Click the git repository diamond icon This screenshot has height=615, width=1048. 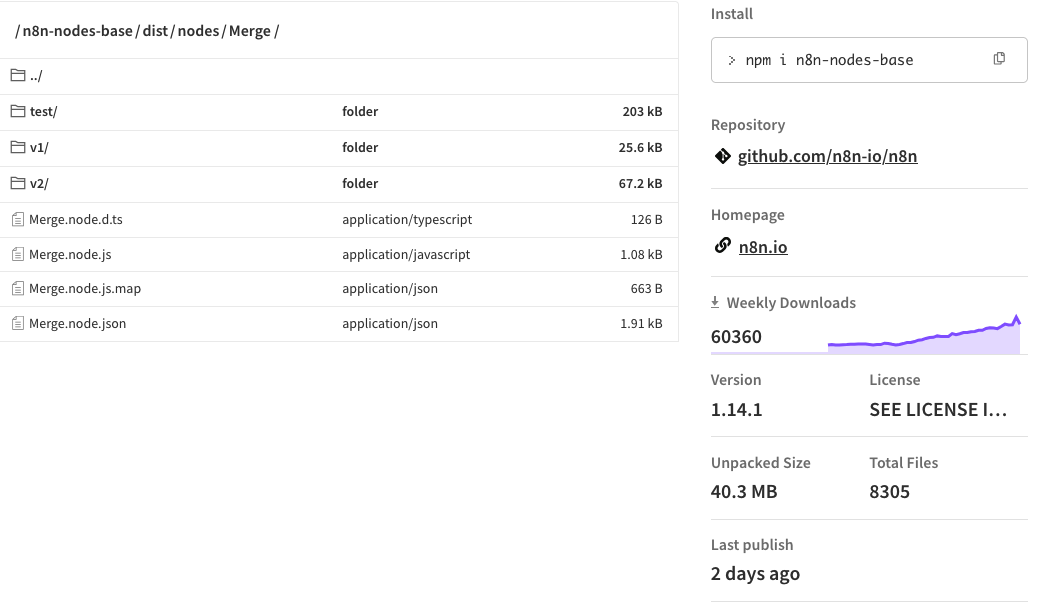[722, 156]
